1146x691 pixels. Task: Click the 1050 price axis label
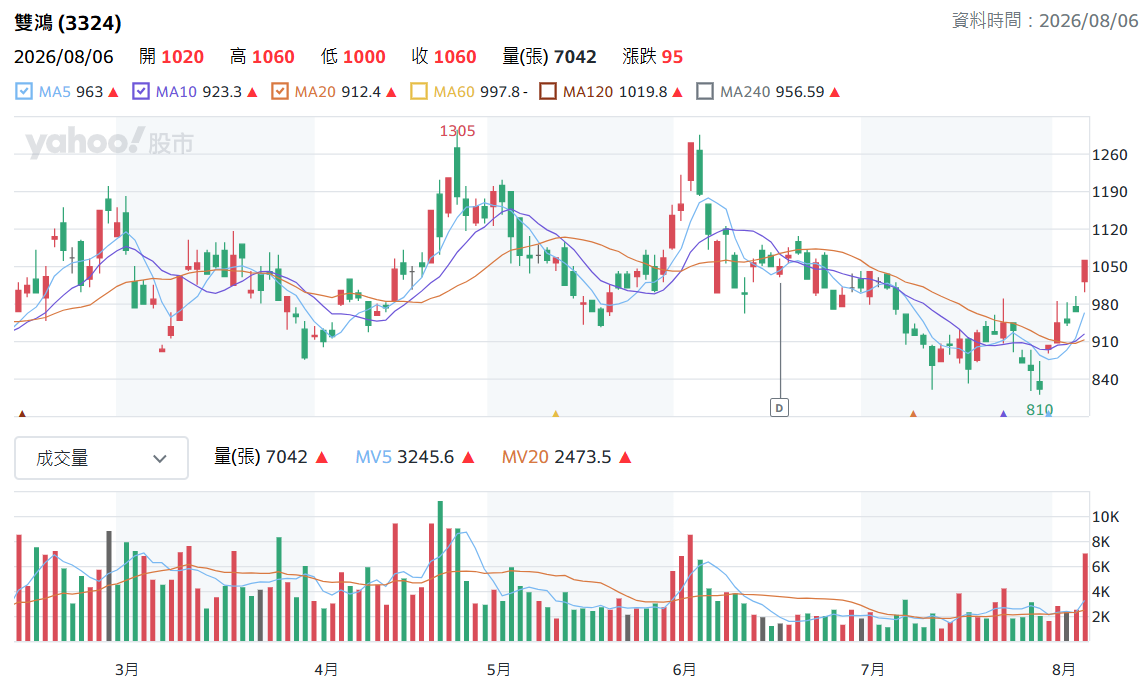1109,267
